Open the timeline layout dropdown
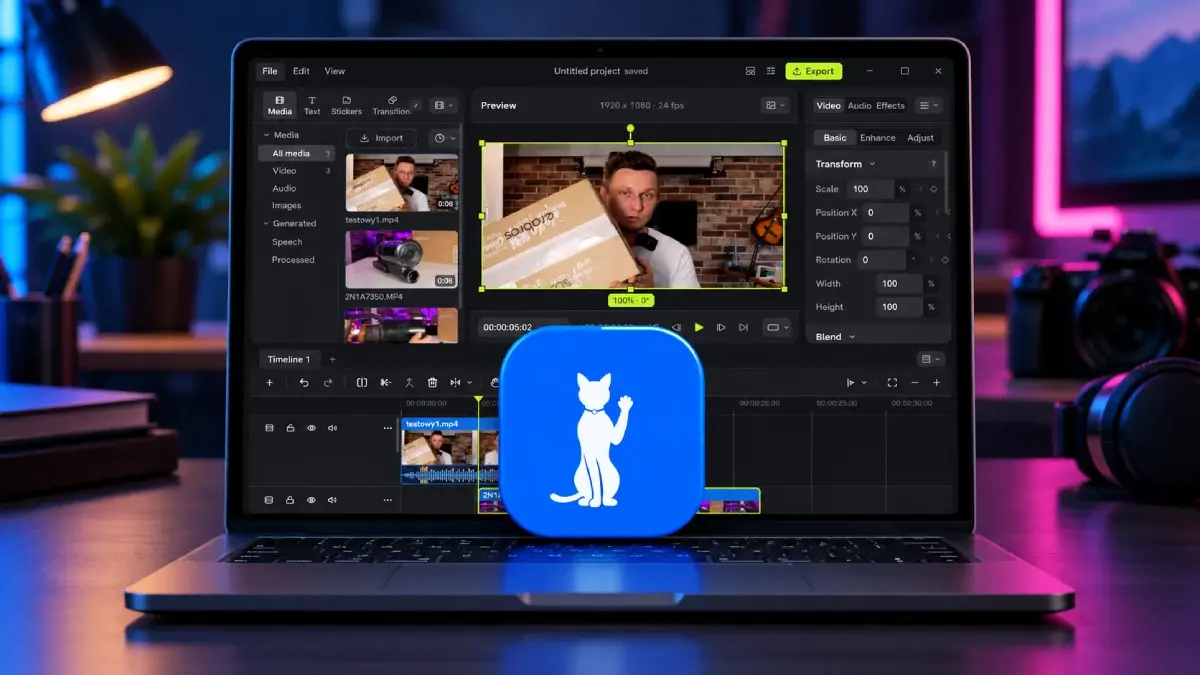This screenshot has width=1200, height=675. (x=931, y=359)
